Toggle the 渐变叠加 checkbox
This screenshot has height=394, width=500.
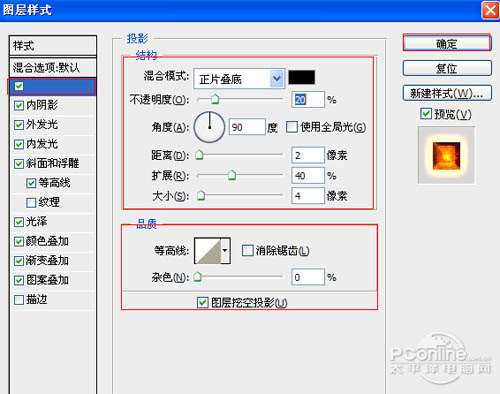19,261
